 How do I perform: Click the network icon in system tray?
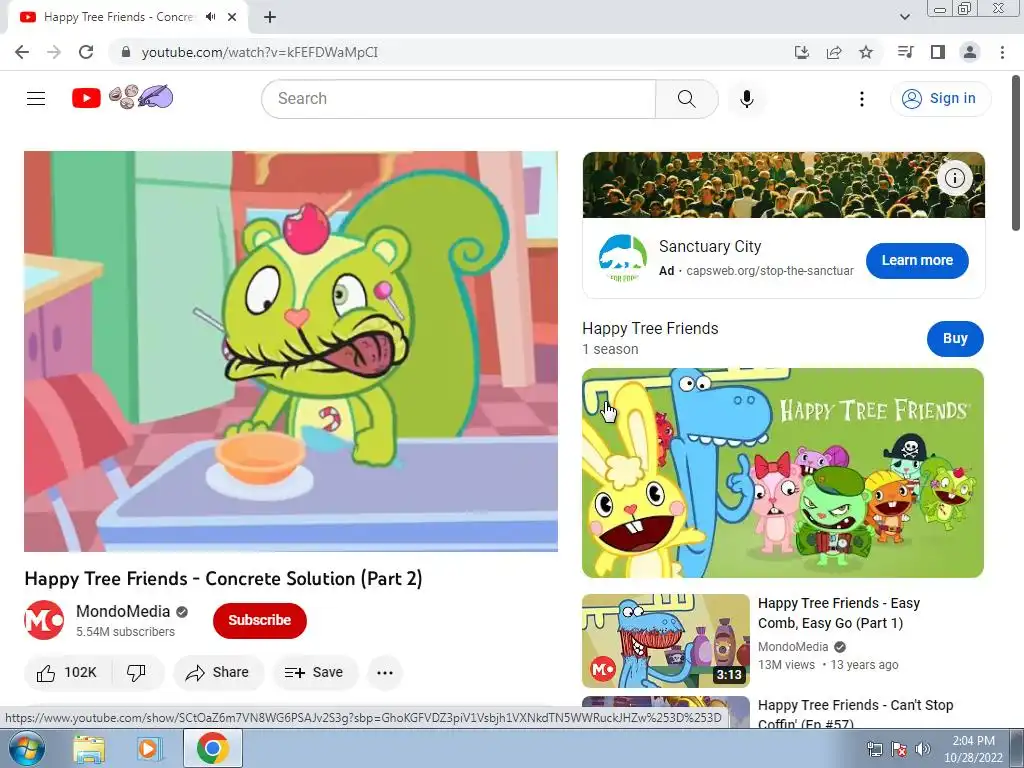tap(875, 750)
